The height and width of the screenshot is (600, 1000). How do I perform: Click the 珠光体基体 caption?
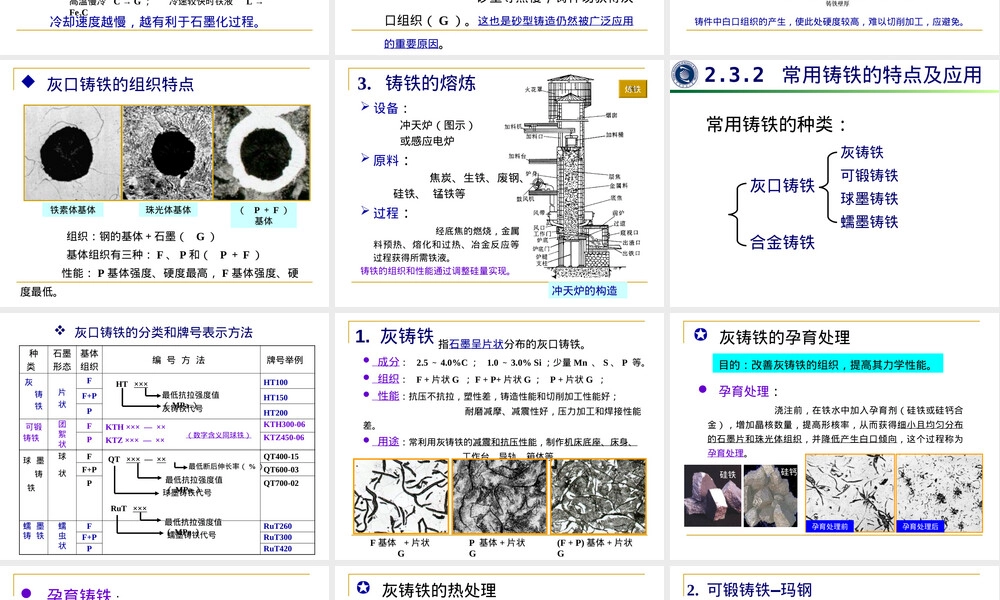point(168,210)
